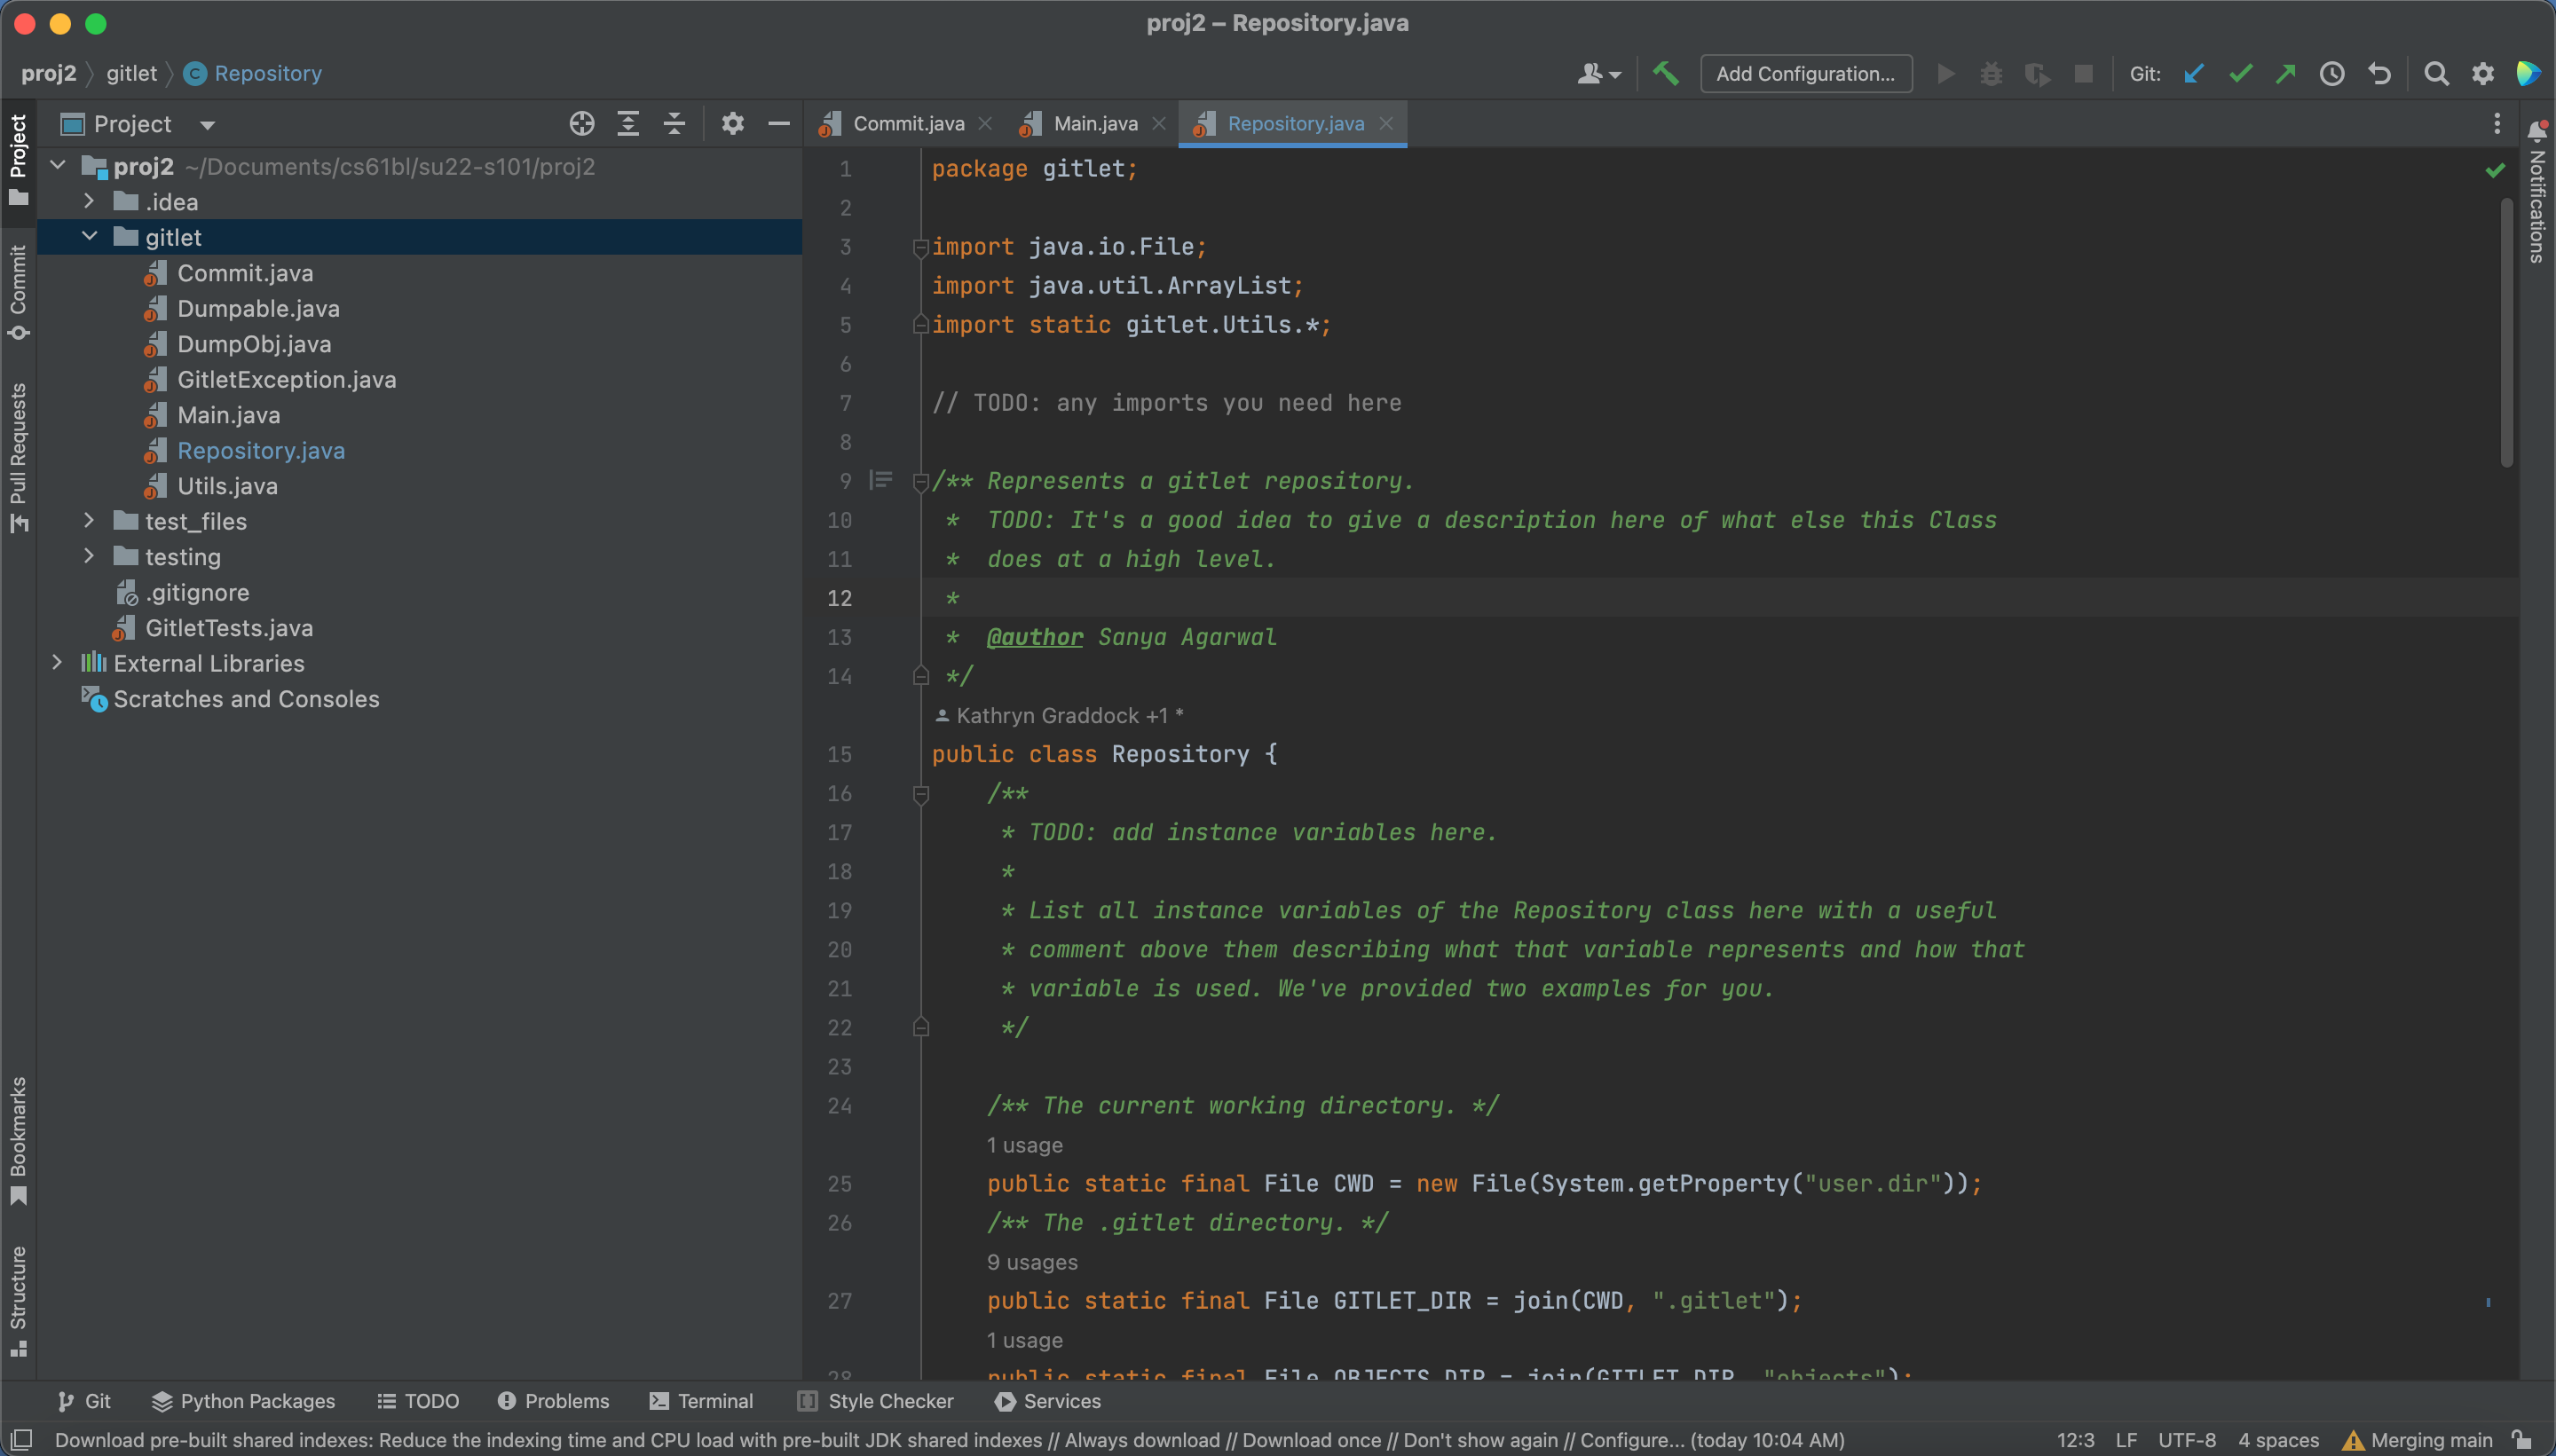Image resolution: width=2556 pixels, height=1456 pixels.
Task: Click the Git Rollback icon
Action: 2379,73
